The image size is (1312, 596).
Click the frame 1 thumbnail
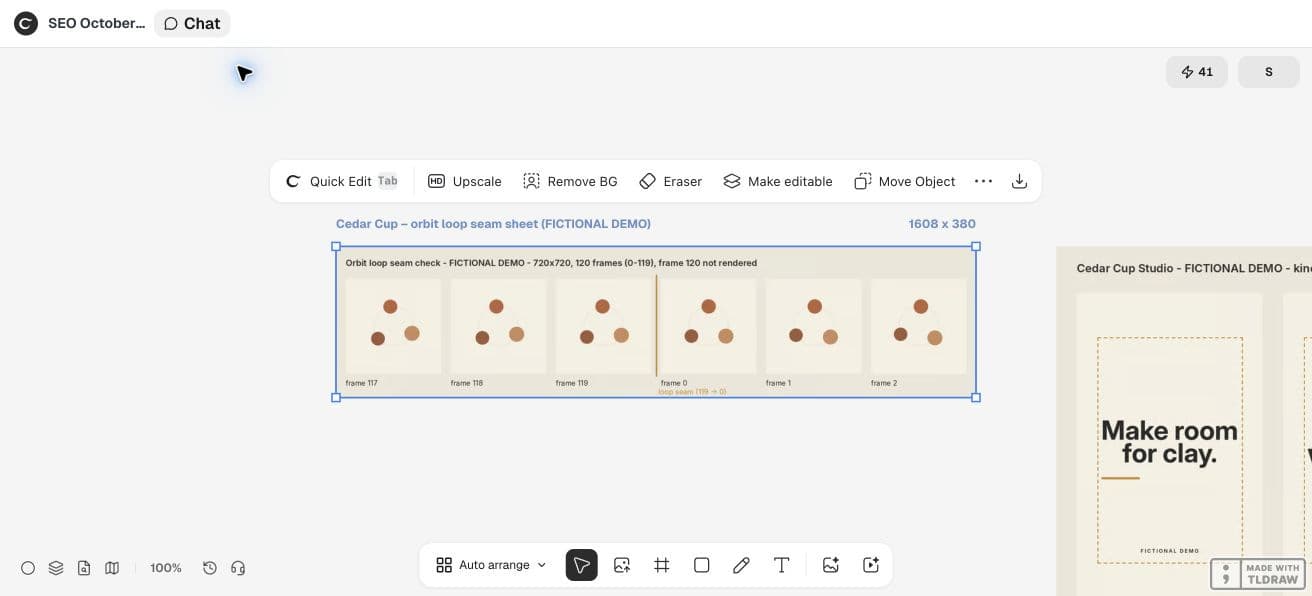coord(814,326)
